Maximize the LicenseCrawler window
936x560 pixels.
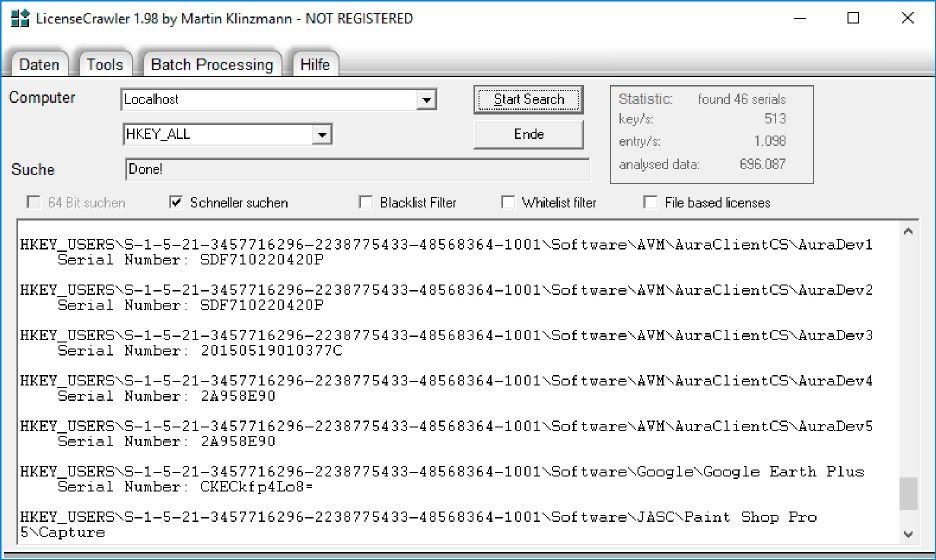pyautogui.click(x=854, y=19)
